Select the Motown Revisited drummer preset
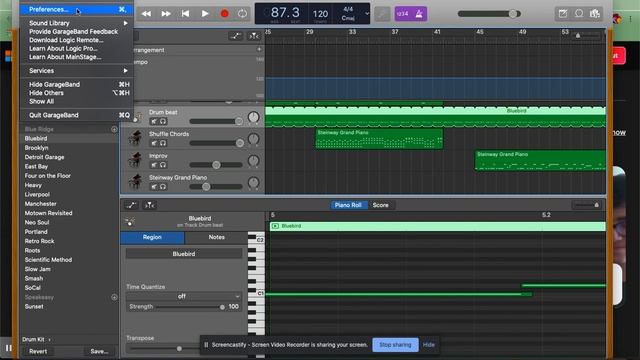The image size is (640, 360). point(48,213)
